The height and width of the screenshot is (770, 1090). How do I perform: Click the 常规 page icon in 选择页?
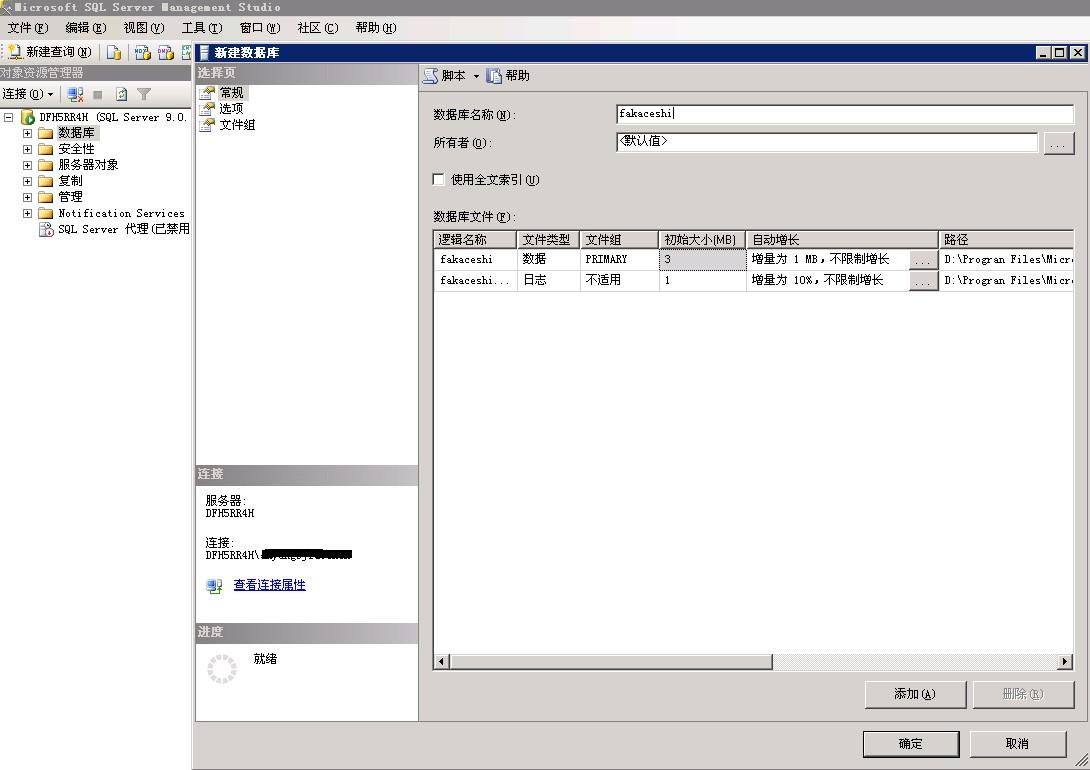[x=207, y=92]
